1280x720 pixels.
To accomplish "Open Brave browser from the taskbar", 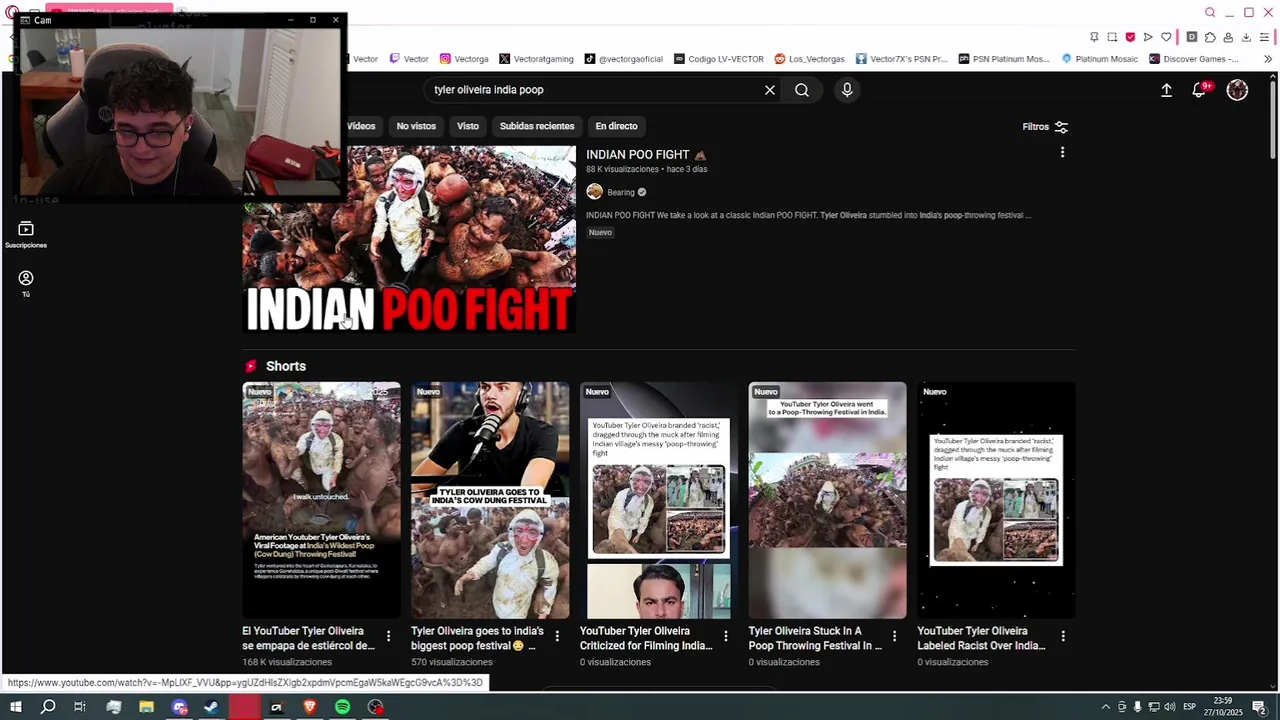I will coord(310,707).
